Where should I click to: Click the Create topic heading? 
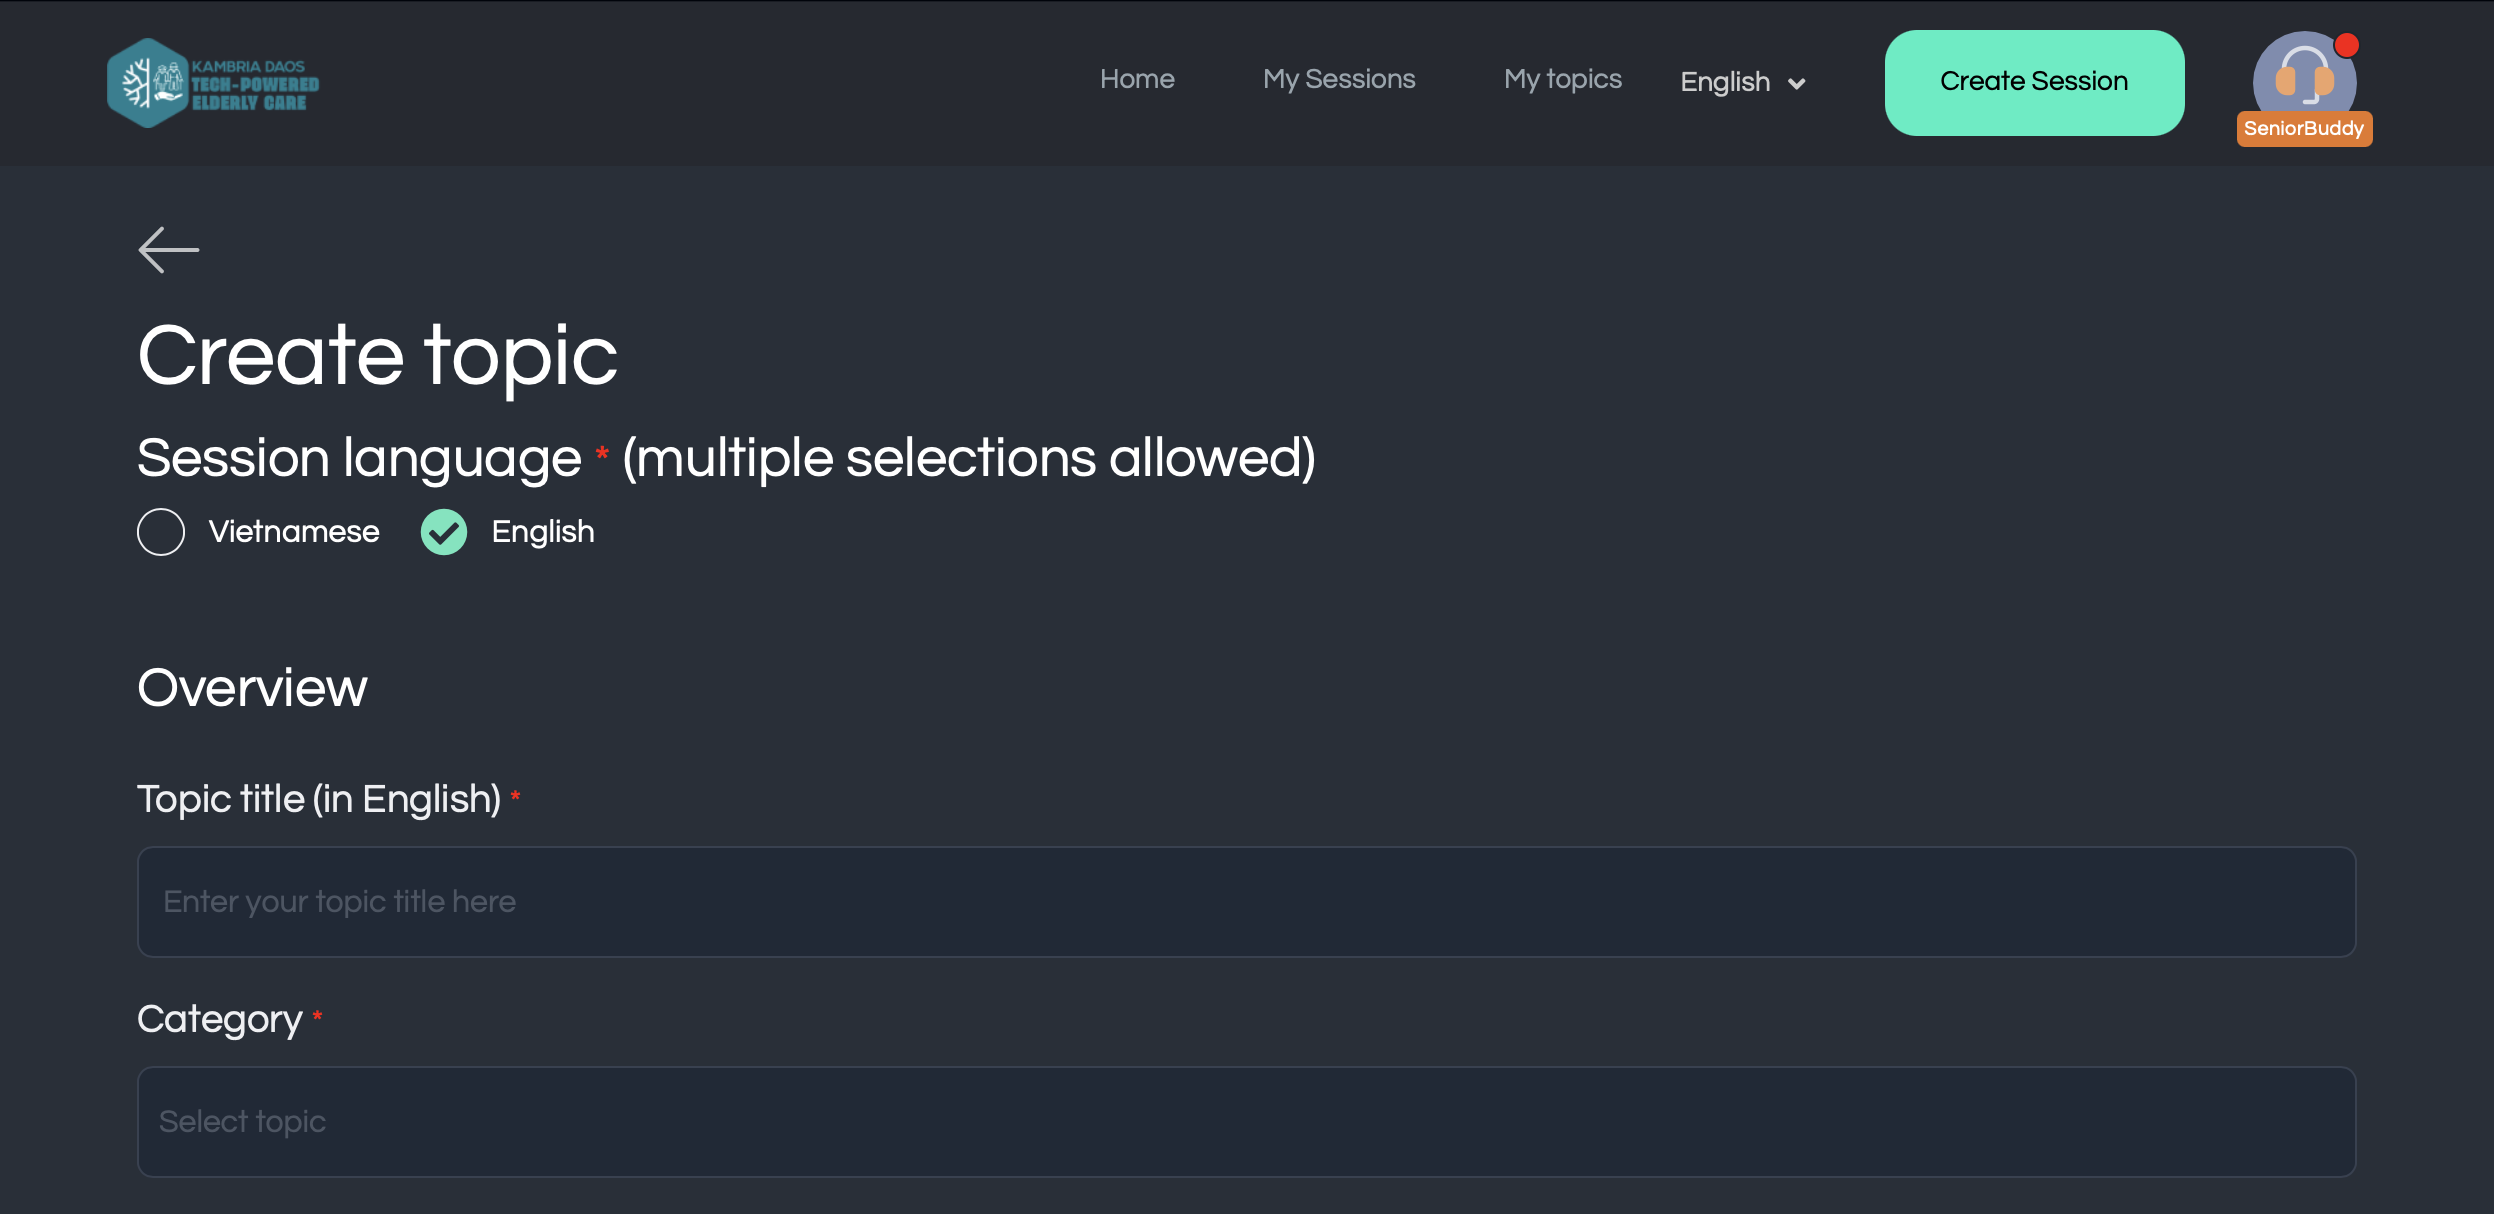[x=378, y=357]
